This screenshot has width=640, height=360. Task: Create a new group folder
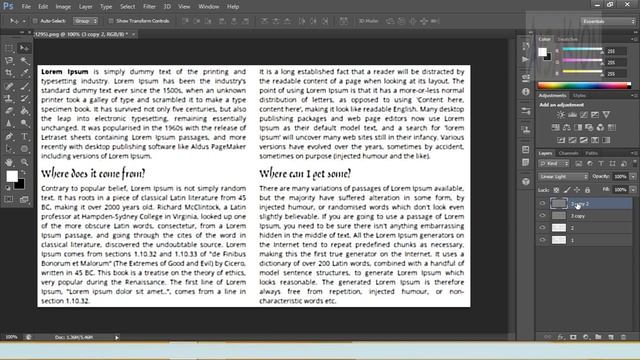[598, 337]
